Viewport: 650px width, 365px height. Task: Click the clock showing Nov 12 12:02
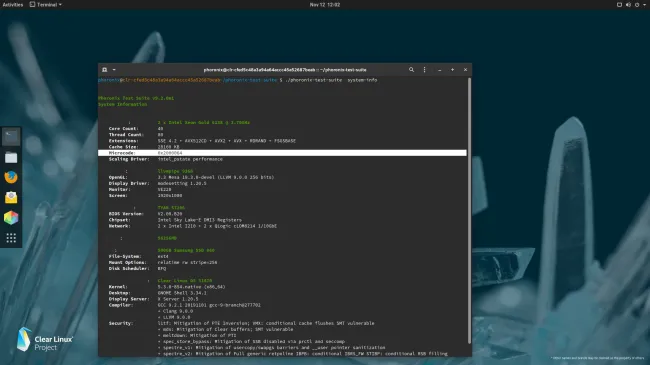325,5
